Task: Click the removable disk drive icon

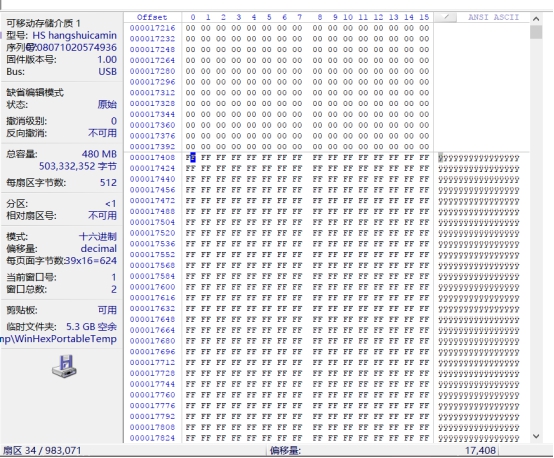Action: pos(64,366)
